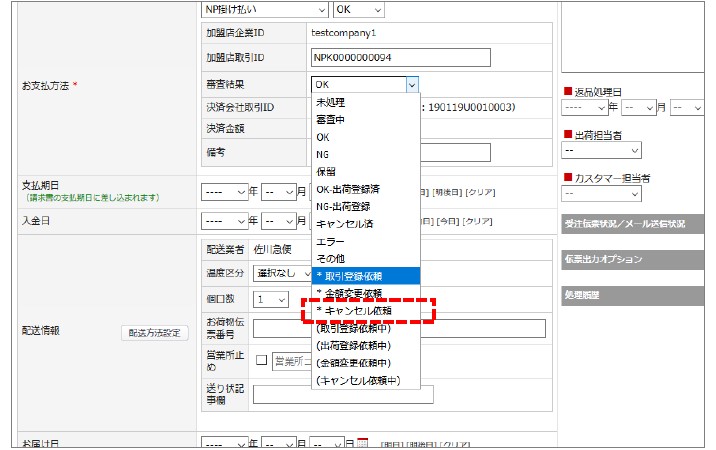
Task: Click the 備考 input field
Action: (x=455, y=153)
